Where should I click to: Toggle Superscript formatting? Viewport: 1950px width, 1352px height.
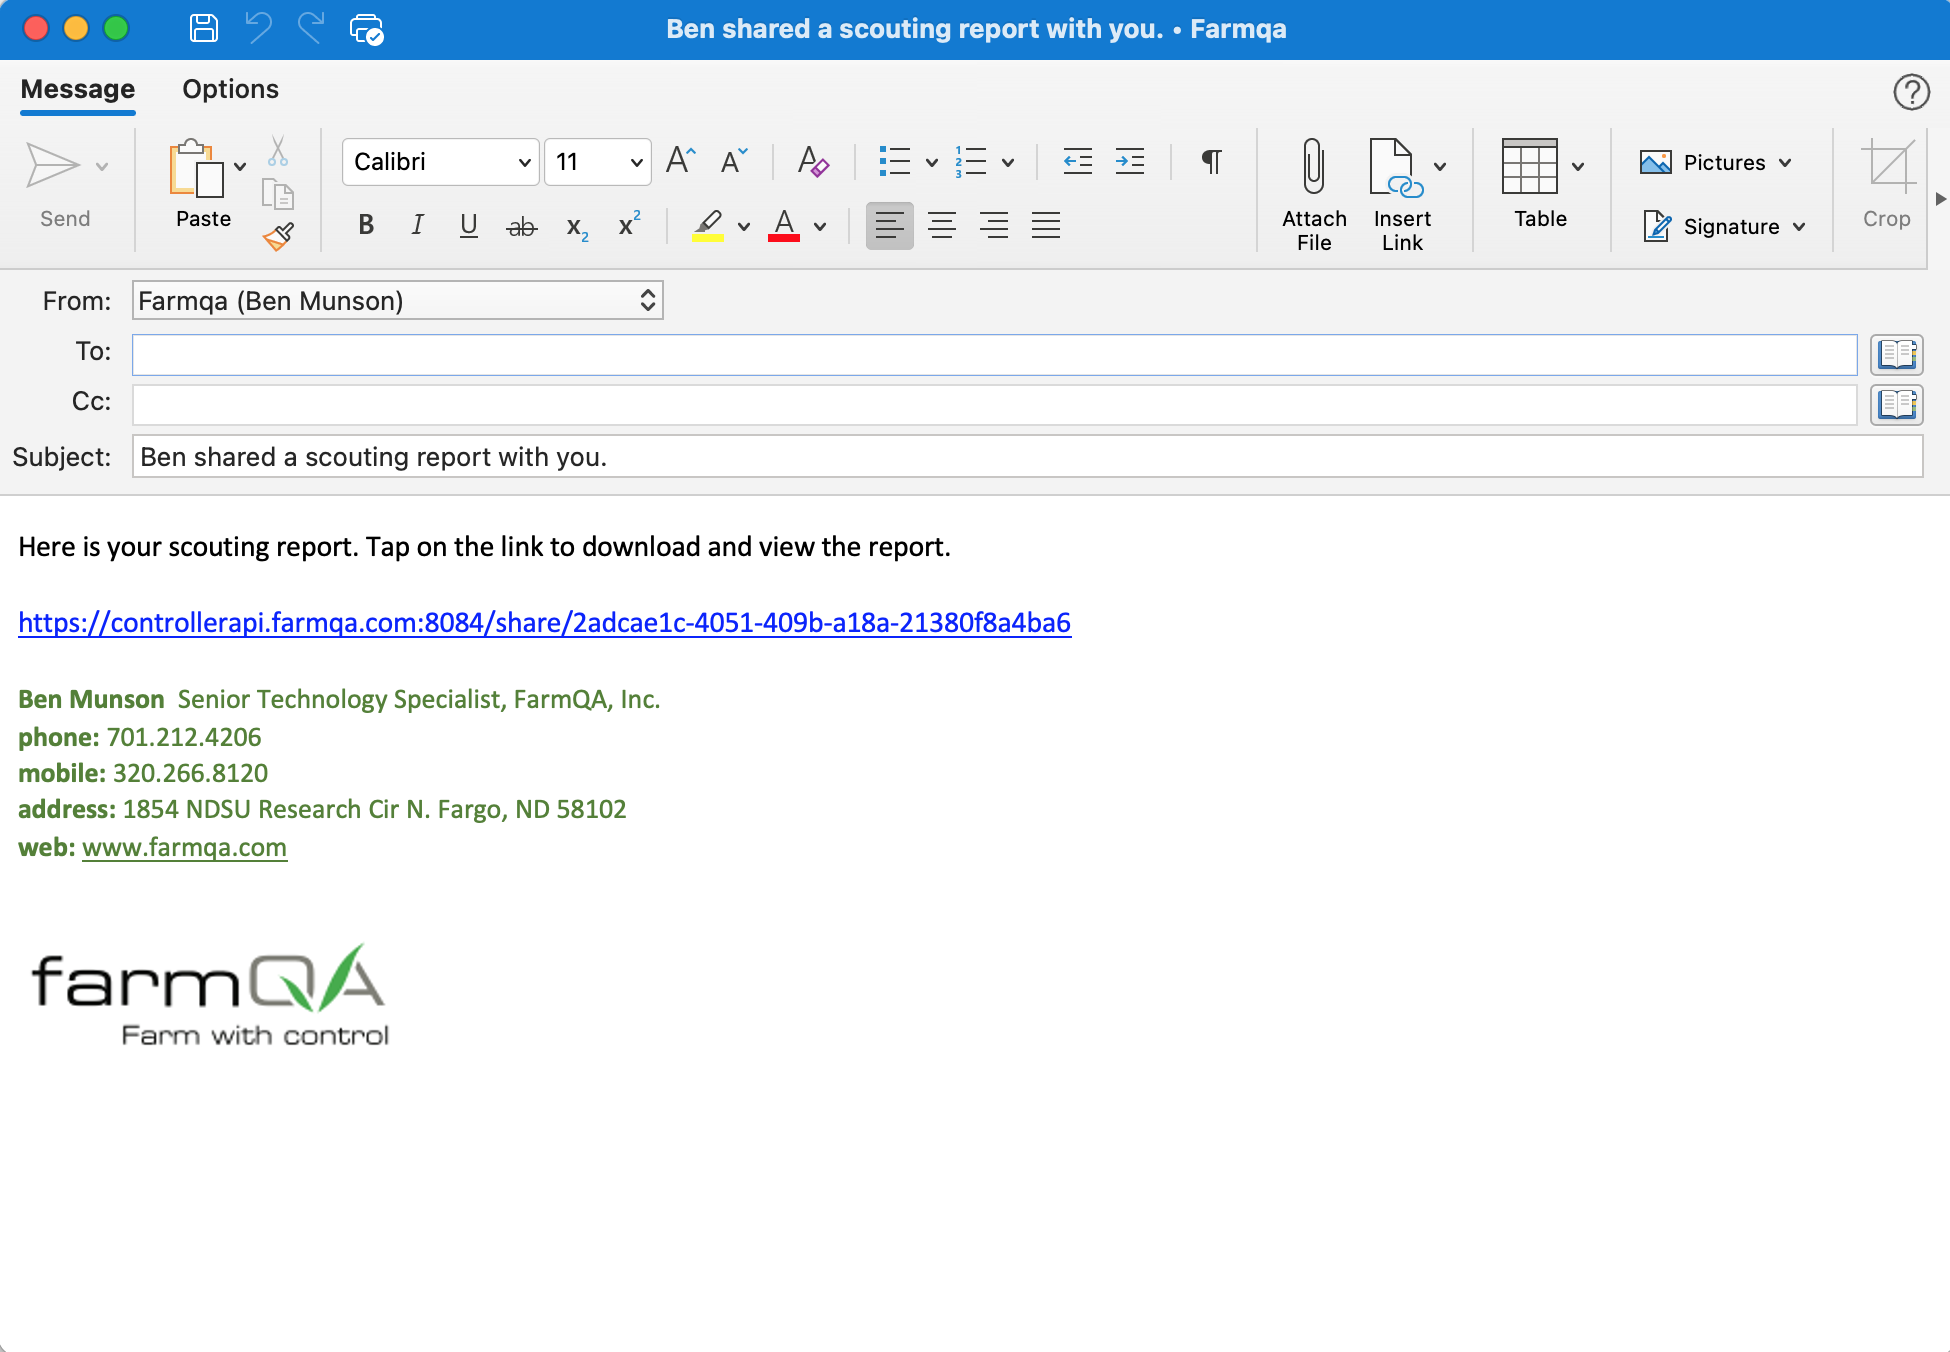point(629,224)
